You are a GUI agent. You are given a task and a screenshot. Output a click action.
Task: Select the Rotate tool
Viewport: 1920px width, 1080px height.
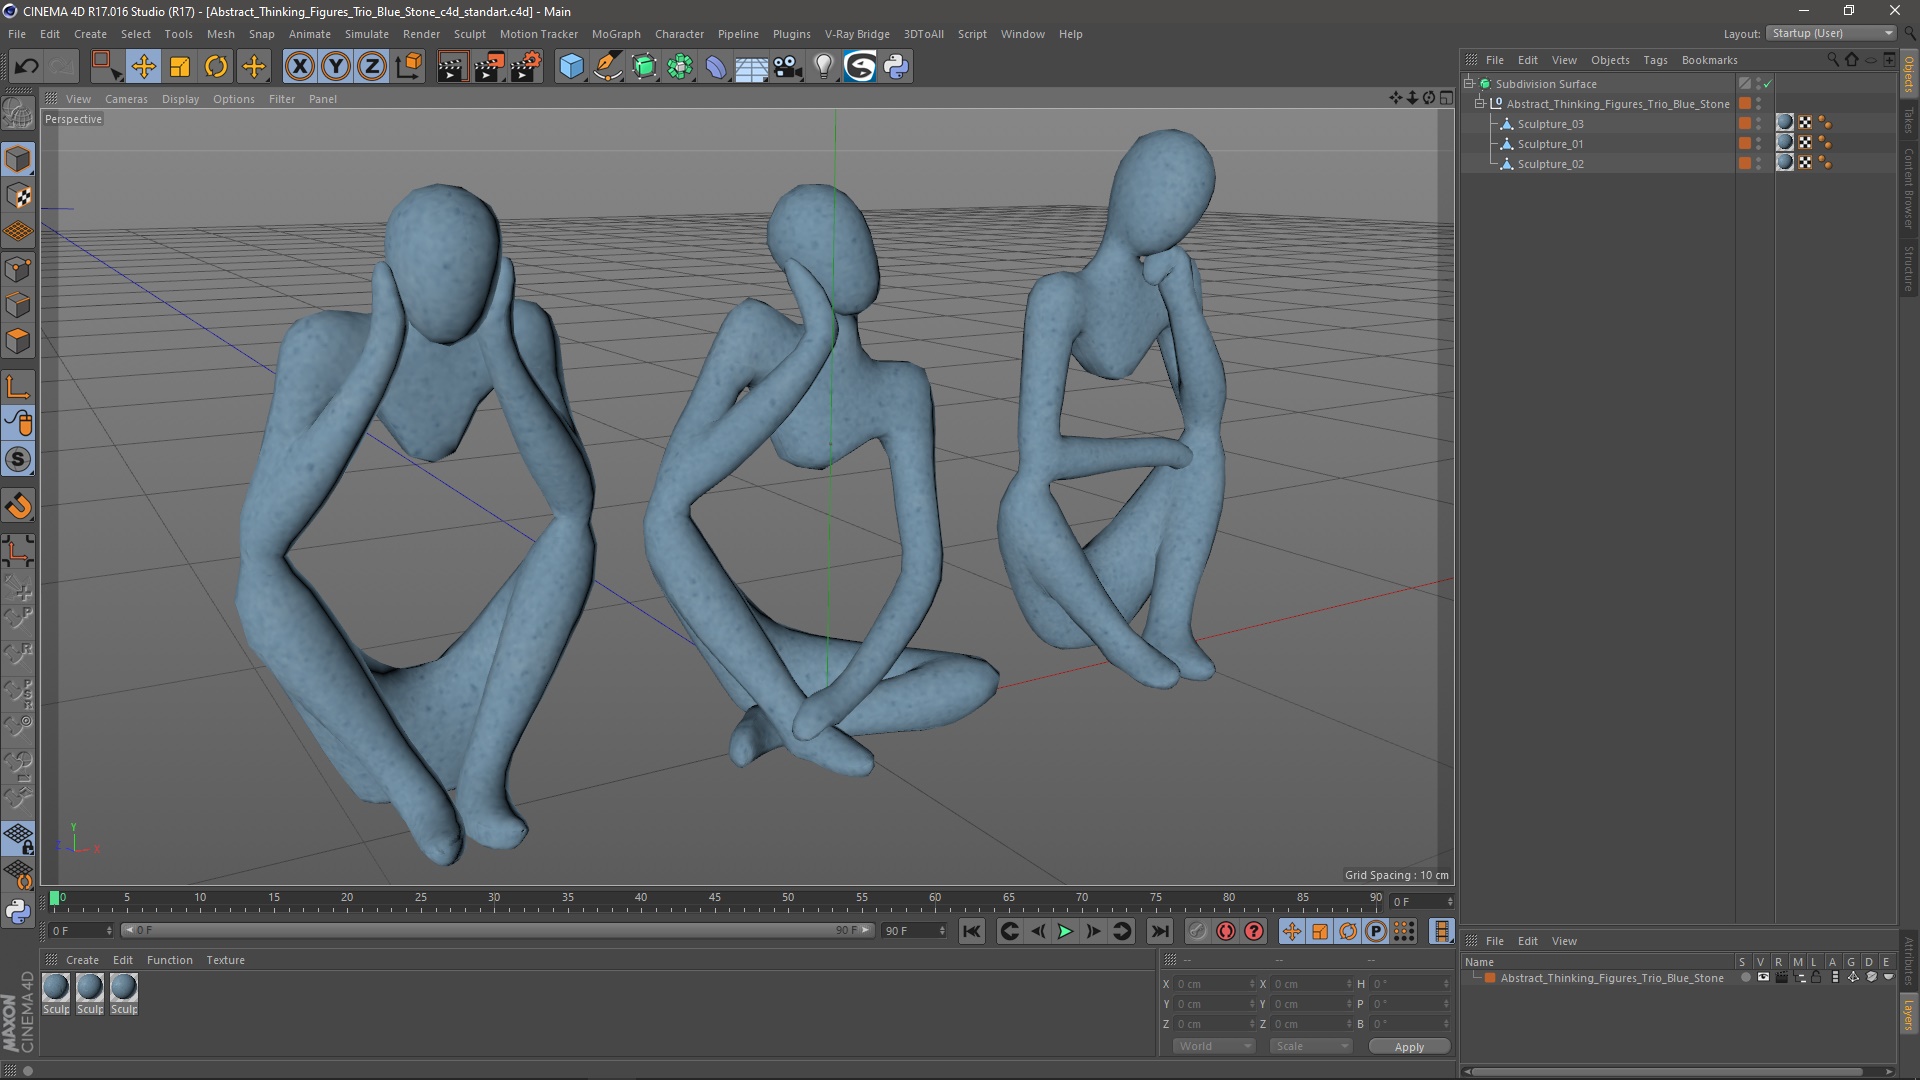[x=216, y=67]
